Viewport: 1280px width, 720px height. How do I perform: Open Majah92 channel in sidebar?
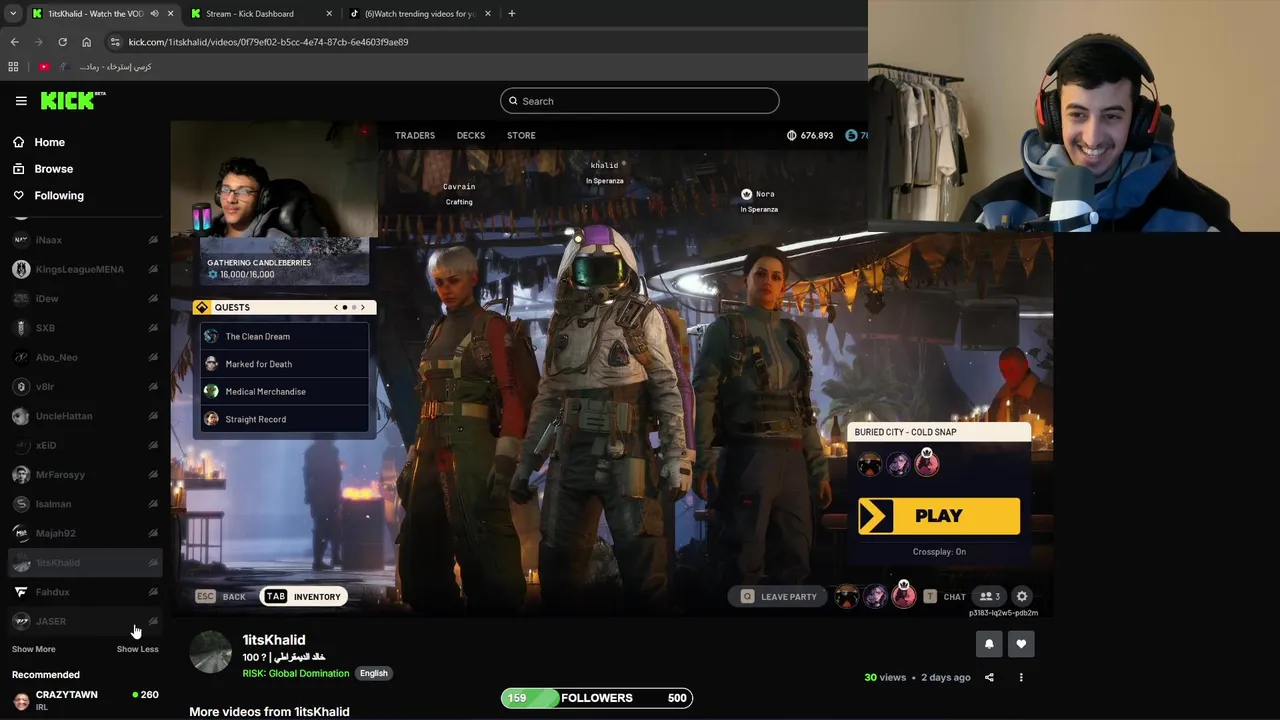click(x=85, y=533)
